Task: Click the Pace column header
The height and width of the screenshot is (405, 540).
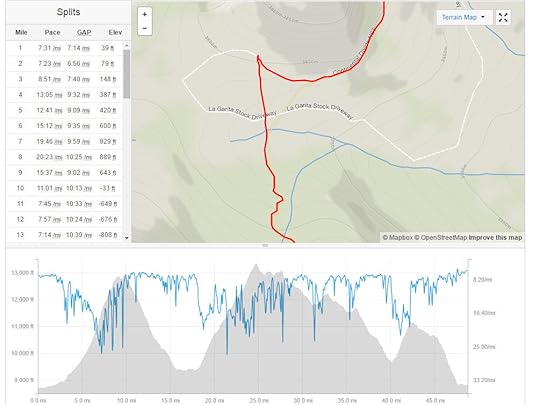Action: pyautogui.click(x=52, y=32)
